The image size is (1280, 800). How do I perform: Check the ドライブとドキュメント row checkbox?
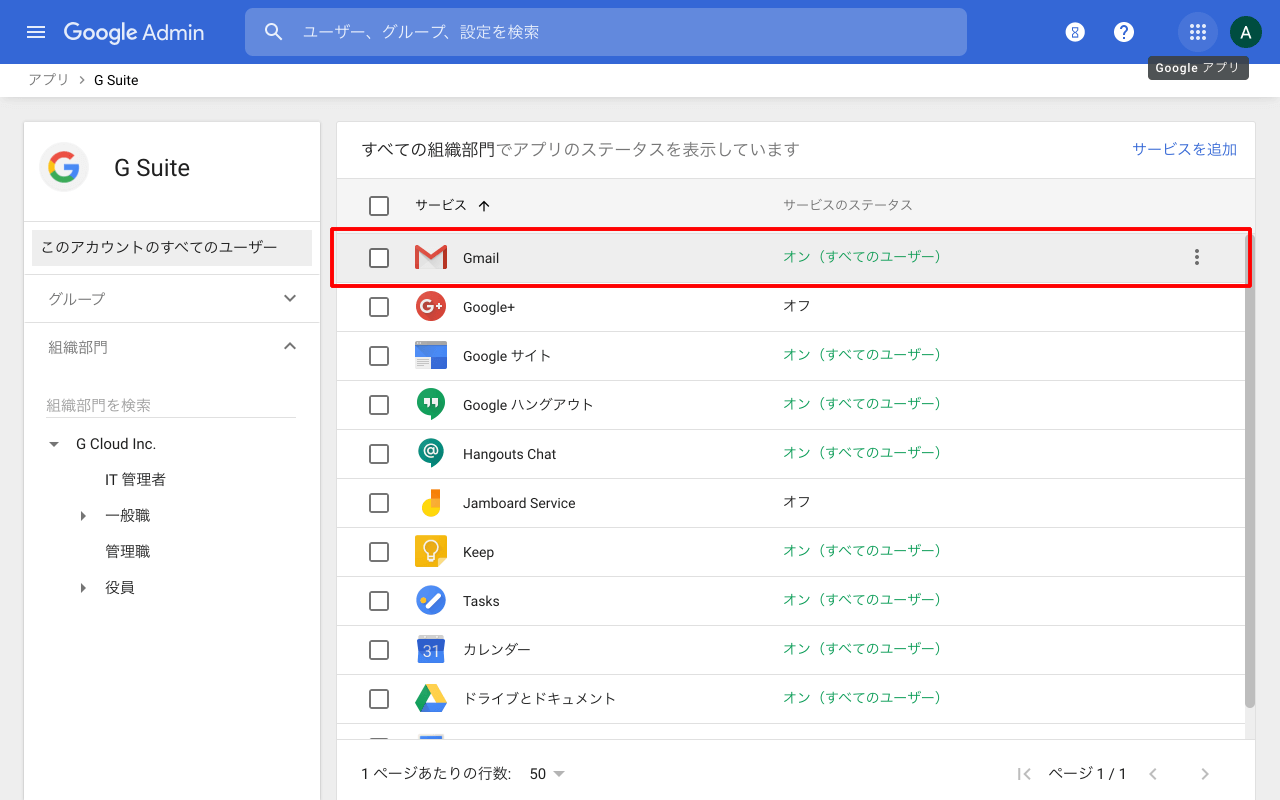pyautogui.click(x=379, y=699)
